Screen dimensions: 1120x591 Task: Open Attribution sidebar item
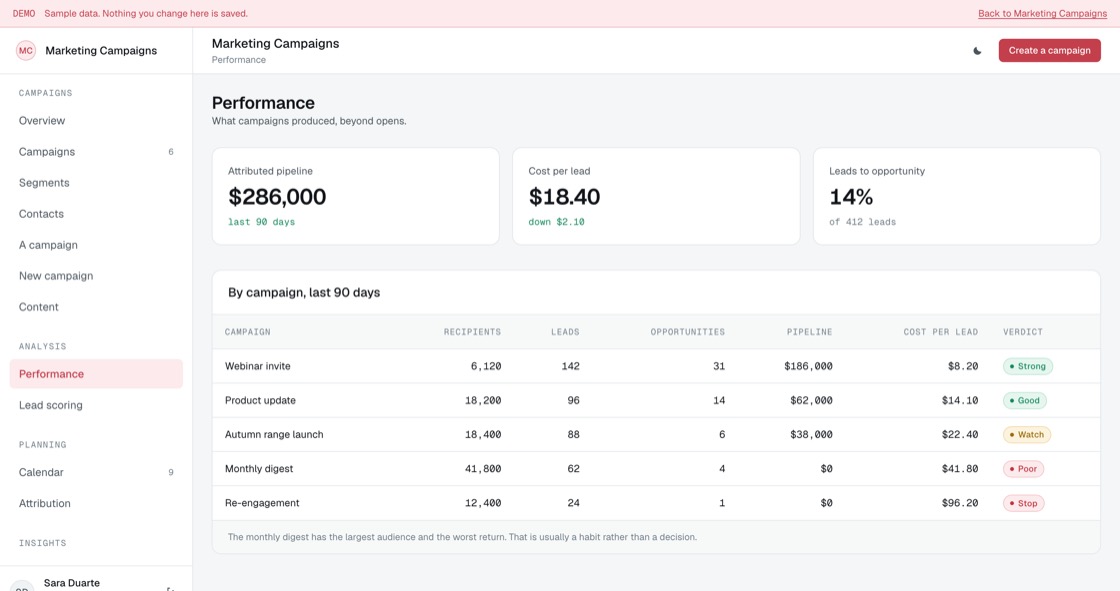coord(96,503)
